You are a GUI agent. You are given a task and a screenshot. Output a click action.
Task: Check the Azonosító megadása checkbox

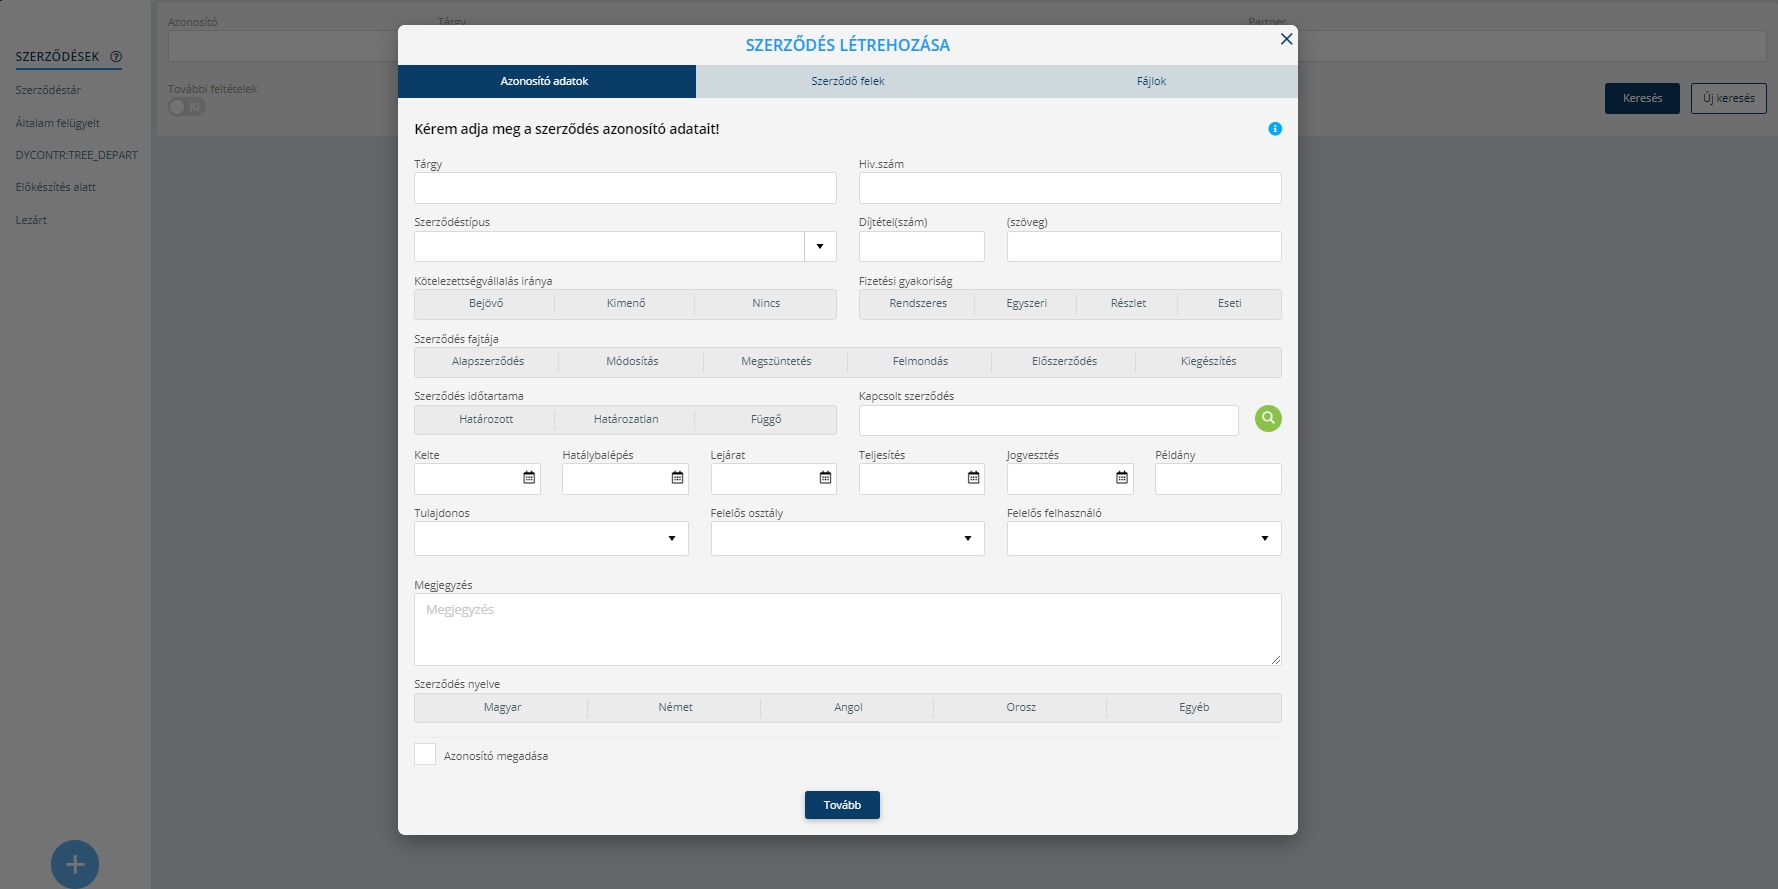425,755
